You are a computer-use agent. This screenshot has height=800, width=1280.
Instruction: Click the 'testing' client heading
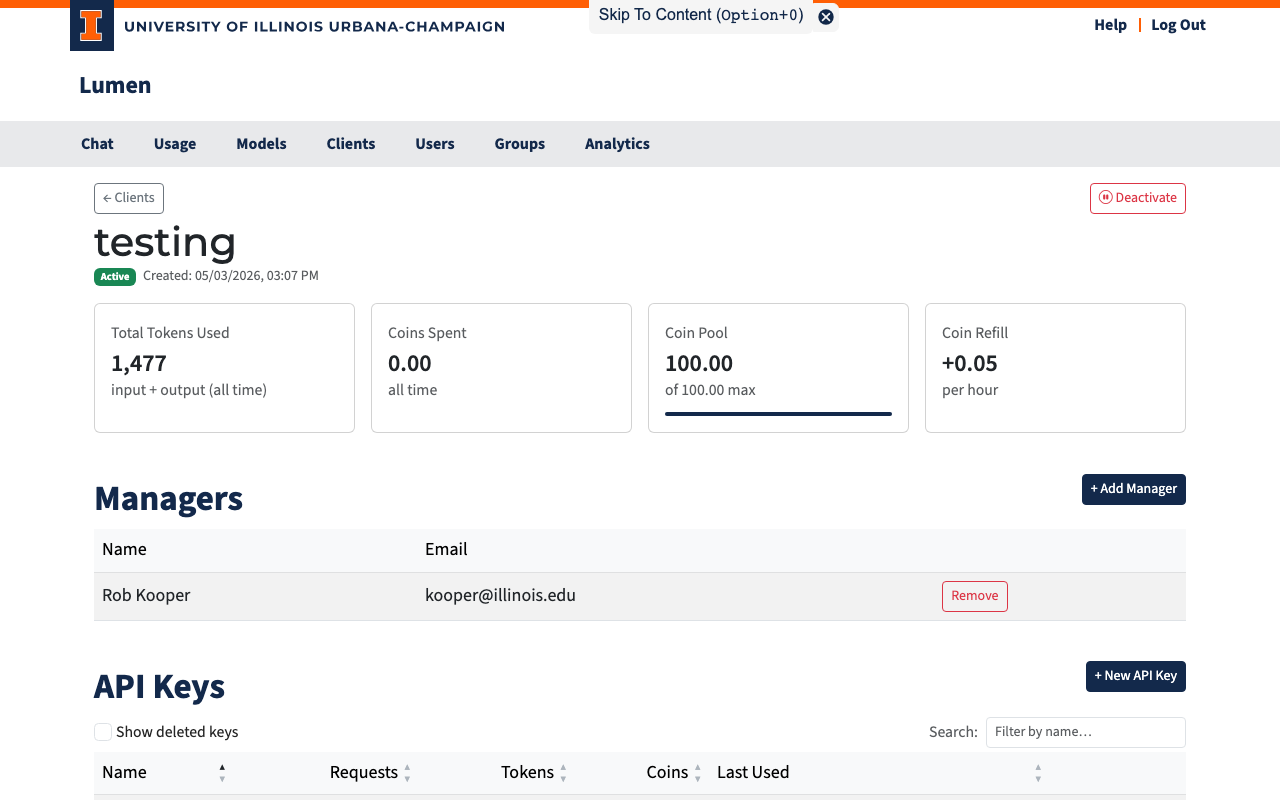(x=165, y=242)
